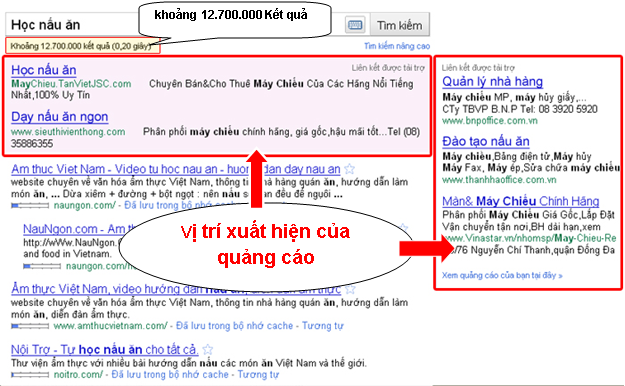The image size is (625, 386).
Task: Click Tương tự link for amthucvietnam.com result
Action: pos(322,326)
